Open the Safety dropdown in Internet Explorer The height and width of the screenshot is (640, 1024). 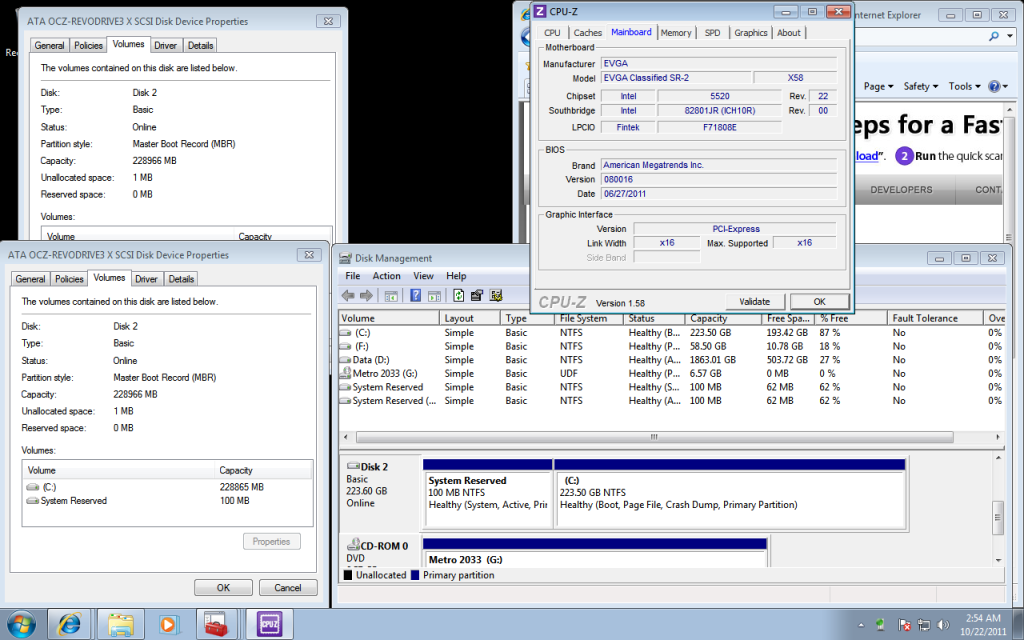921,87
